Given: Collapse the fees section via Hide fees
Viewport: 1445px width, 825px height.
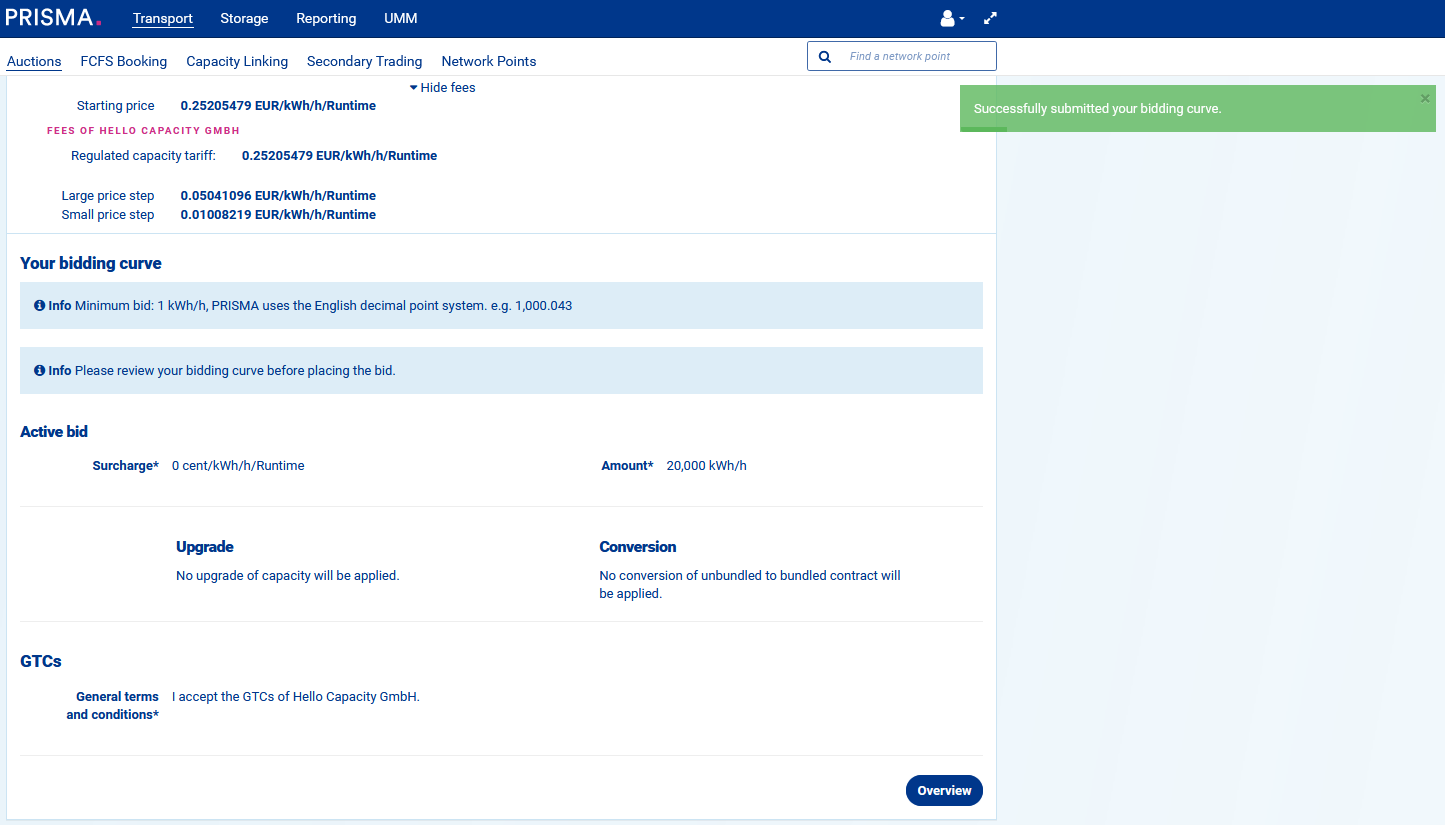Looking at the screenshot, I should point(442,88).
